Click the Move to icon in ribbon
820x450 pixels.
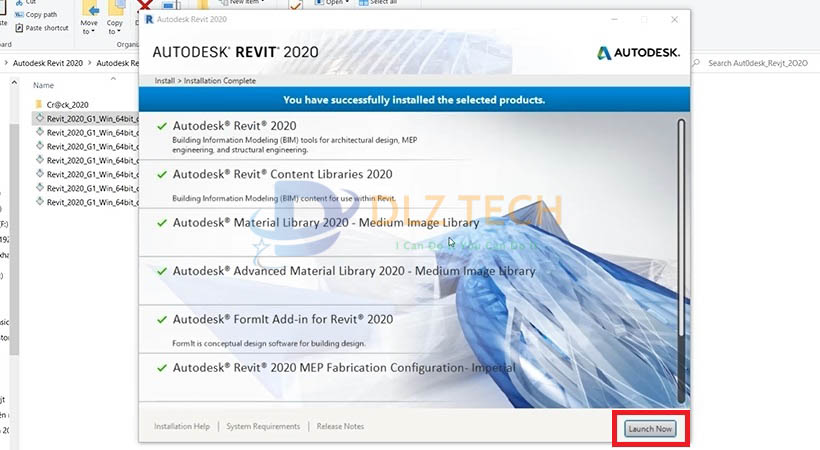click(x=90, y=10)
